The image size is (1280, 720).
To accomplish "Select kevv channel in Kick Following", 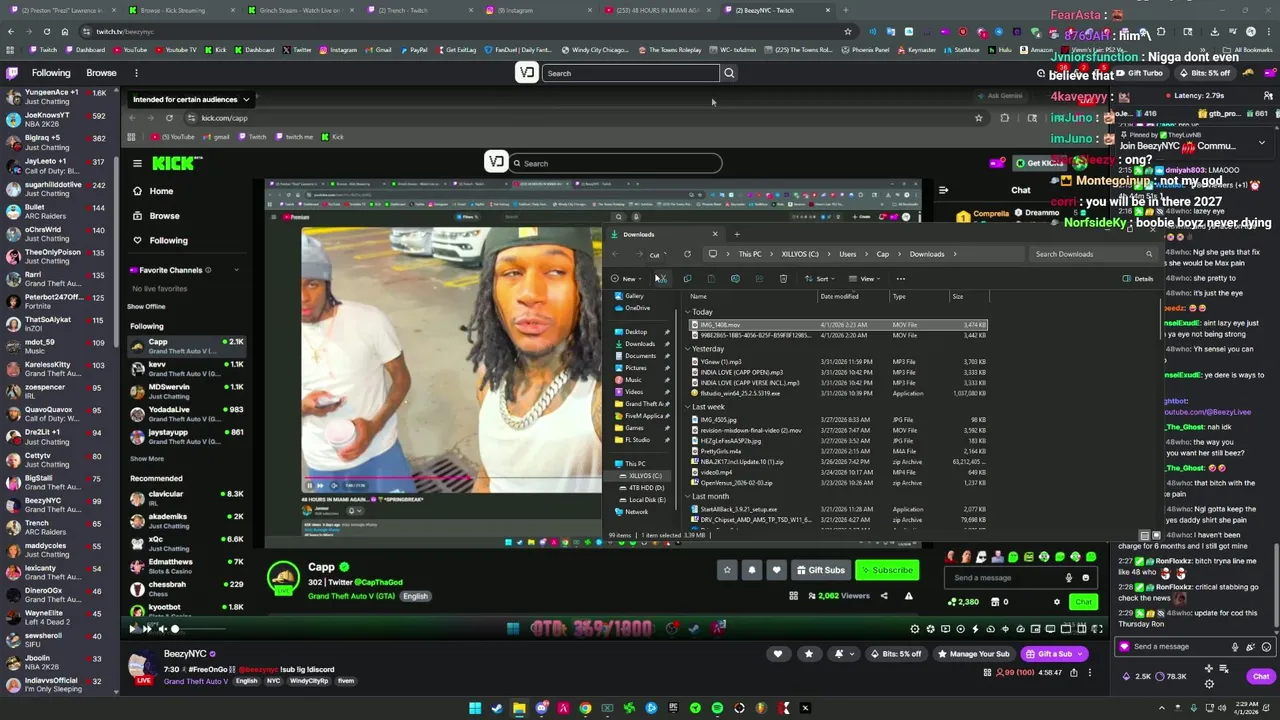I will point(185,369).
